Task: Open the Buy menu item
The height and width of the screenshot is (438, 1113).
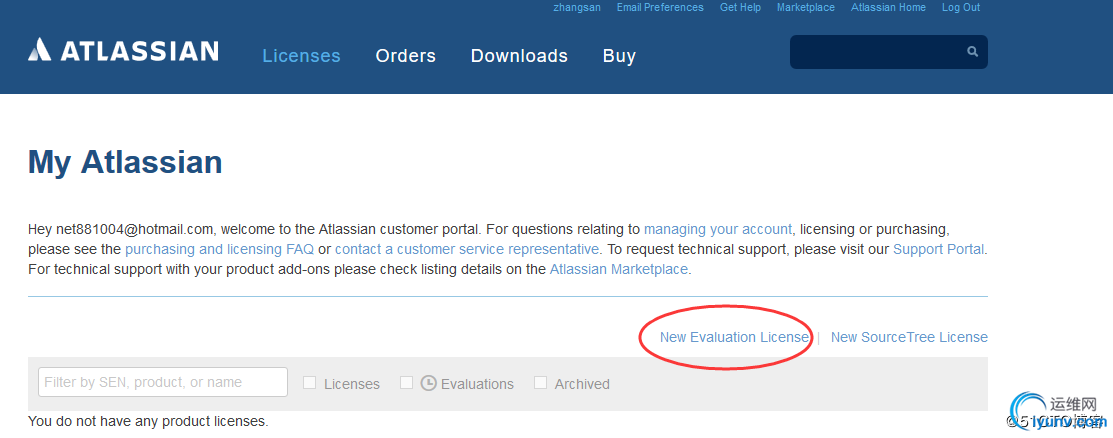Action: (619, 55)
